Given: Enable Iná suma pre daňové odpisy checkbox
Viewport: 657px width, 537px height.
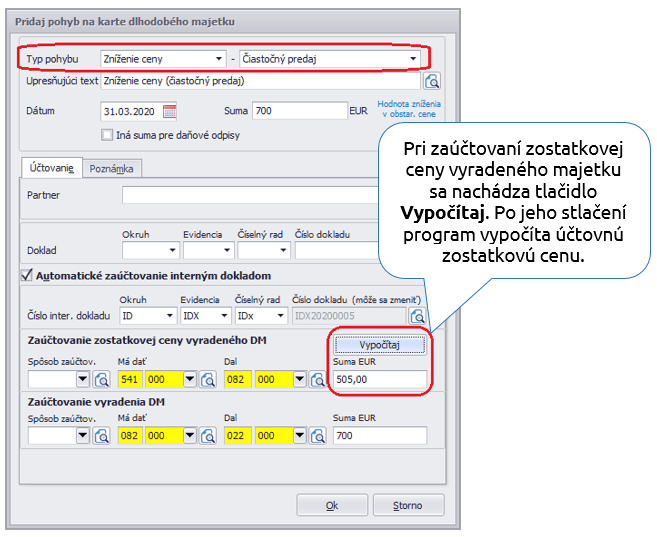Looking at the screenshot, I should coord(108,135).
